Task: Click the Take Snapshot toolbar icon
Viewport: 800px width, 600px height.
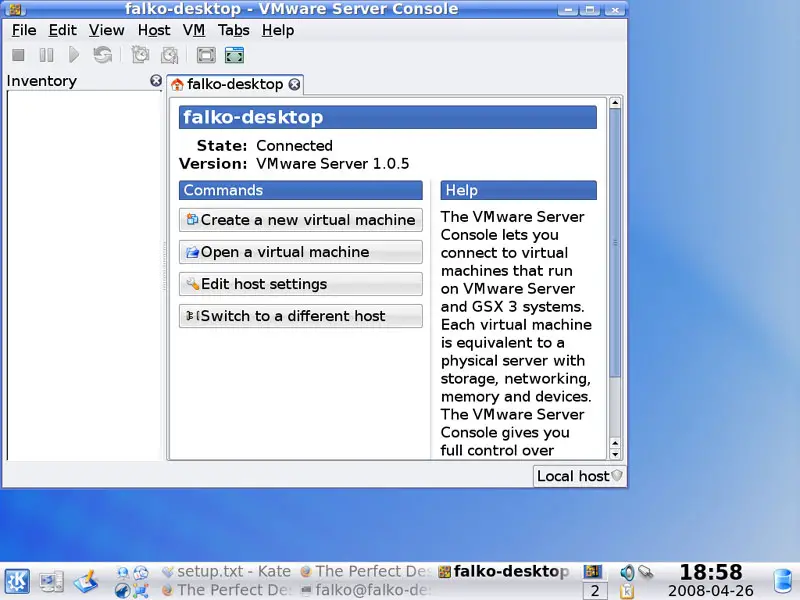Action: click(140, 55)
